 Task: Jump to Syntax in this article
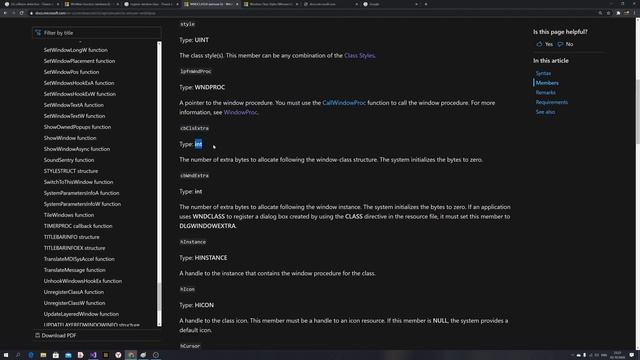pos(543,73)
